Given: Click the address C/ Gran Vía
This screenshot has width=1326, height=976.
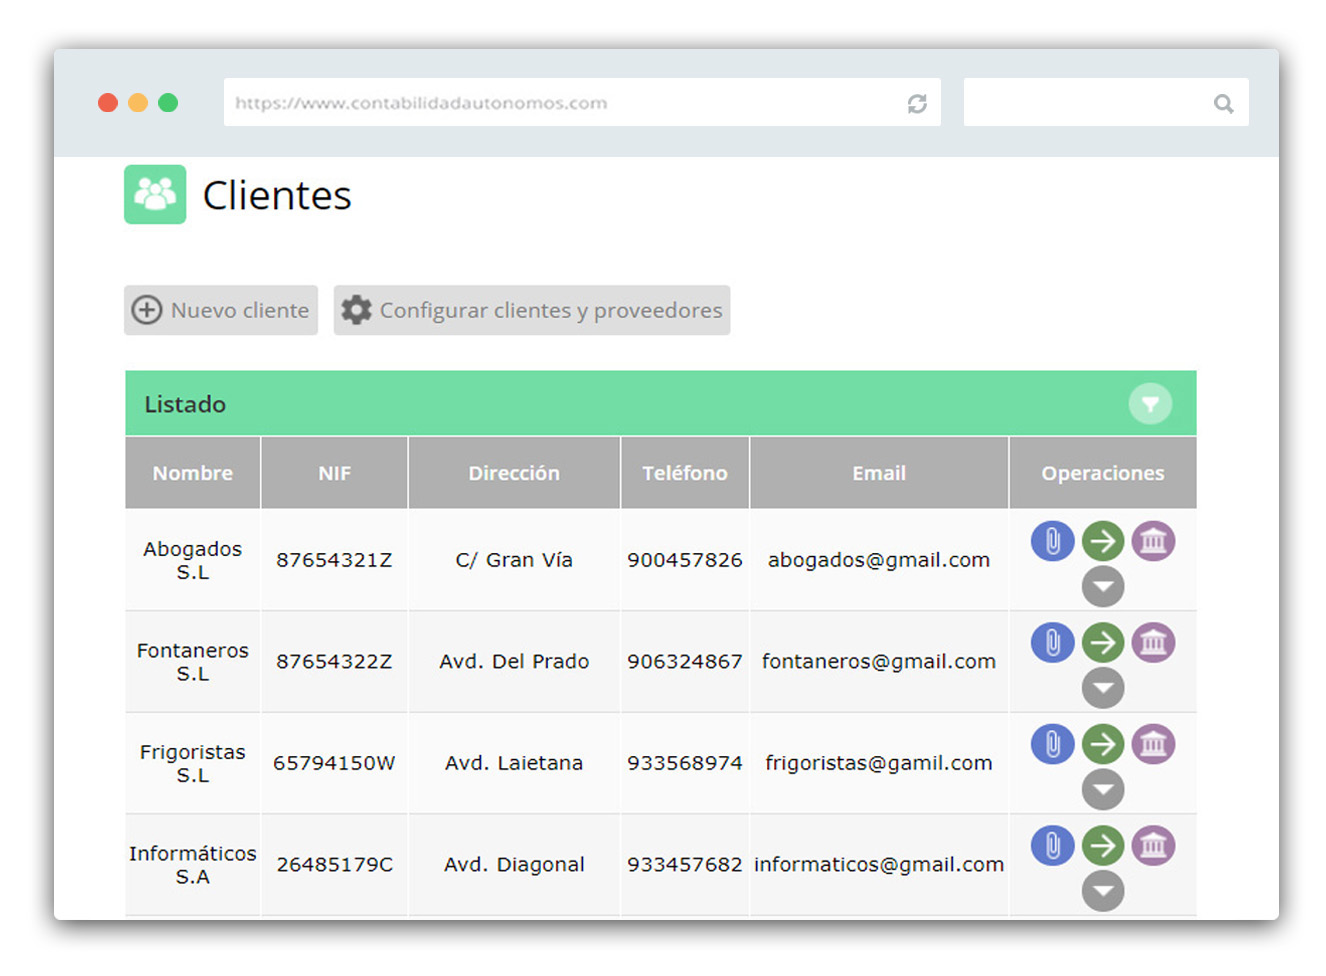Looking at the screenshot, I should point(514,560).
